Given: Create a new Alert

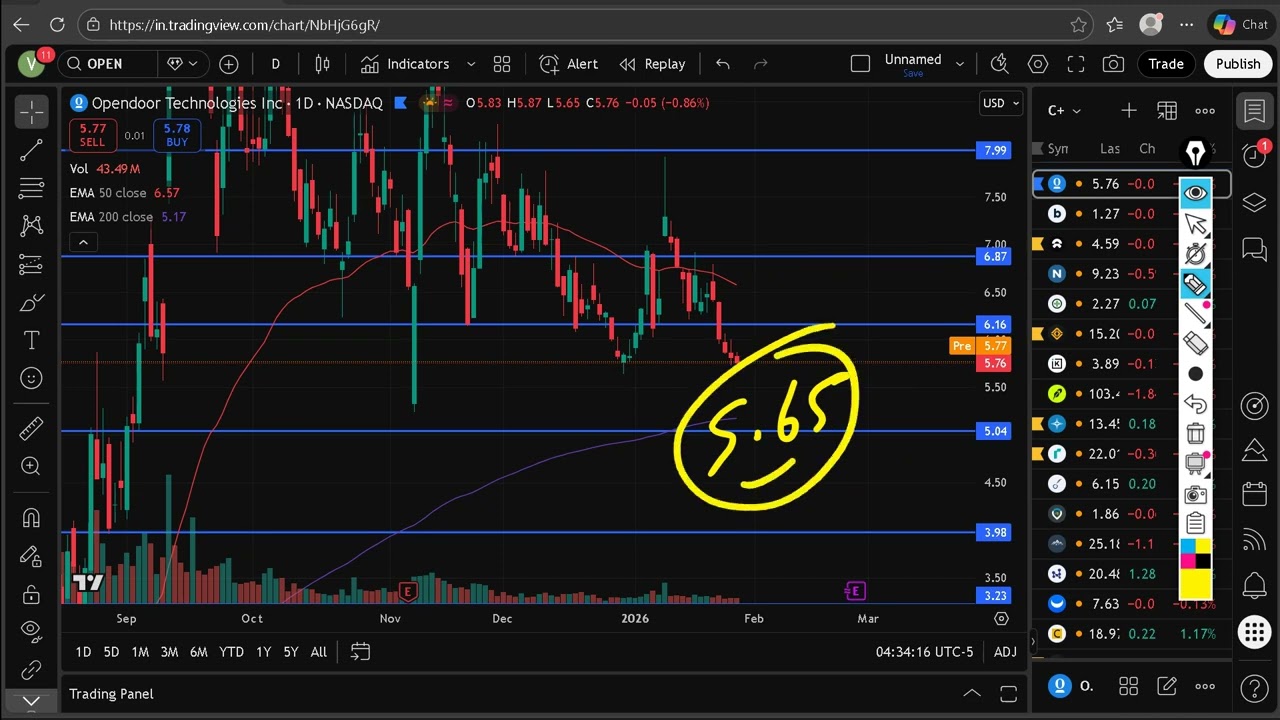Looking at the screenshot, I should coord(568,64).
